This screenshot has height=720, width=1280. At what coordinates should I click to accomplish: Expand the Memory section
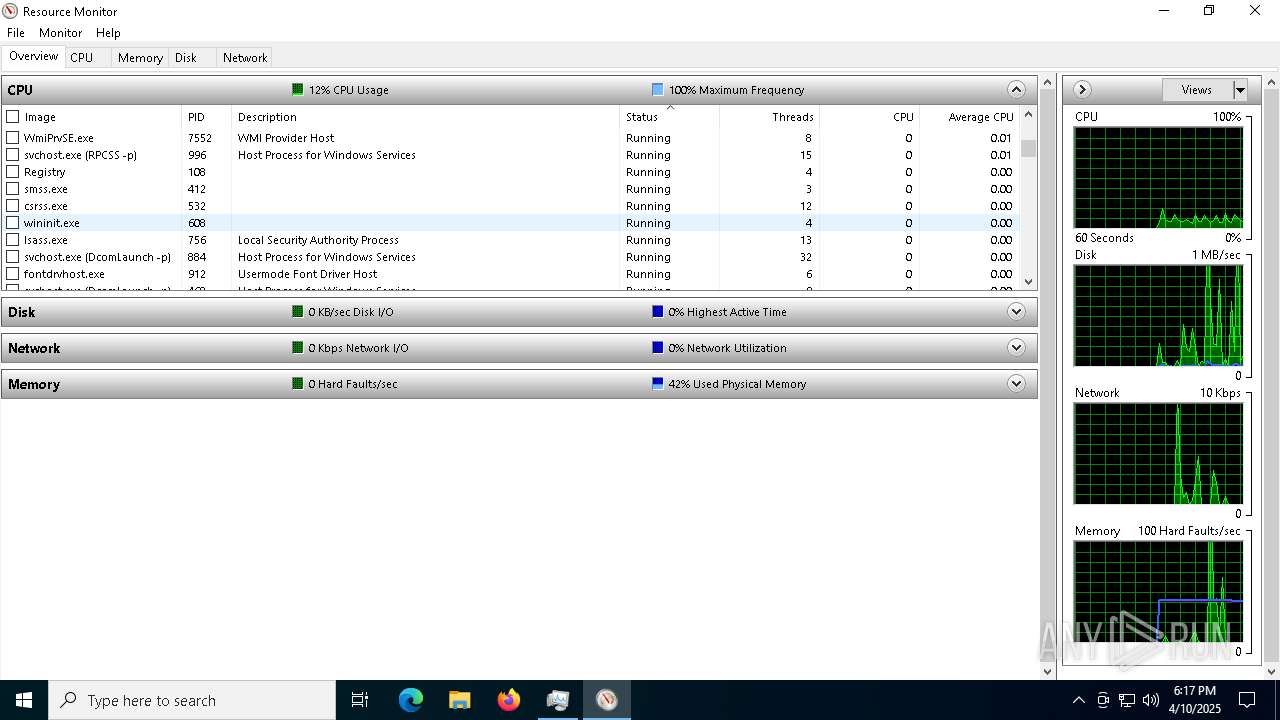(1016, 383)
